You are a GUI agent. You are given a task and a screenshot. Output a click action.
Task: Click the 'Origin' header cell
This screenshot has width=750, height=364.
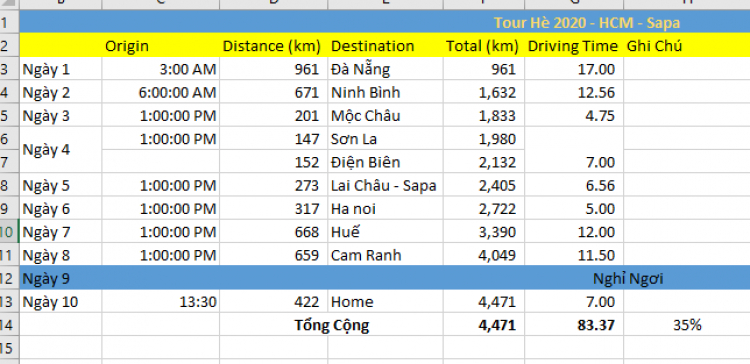pyautogui.click(x=160, y=46)
